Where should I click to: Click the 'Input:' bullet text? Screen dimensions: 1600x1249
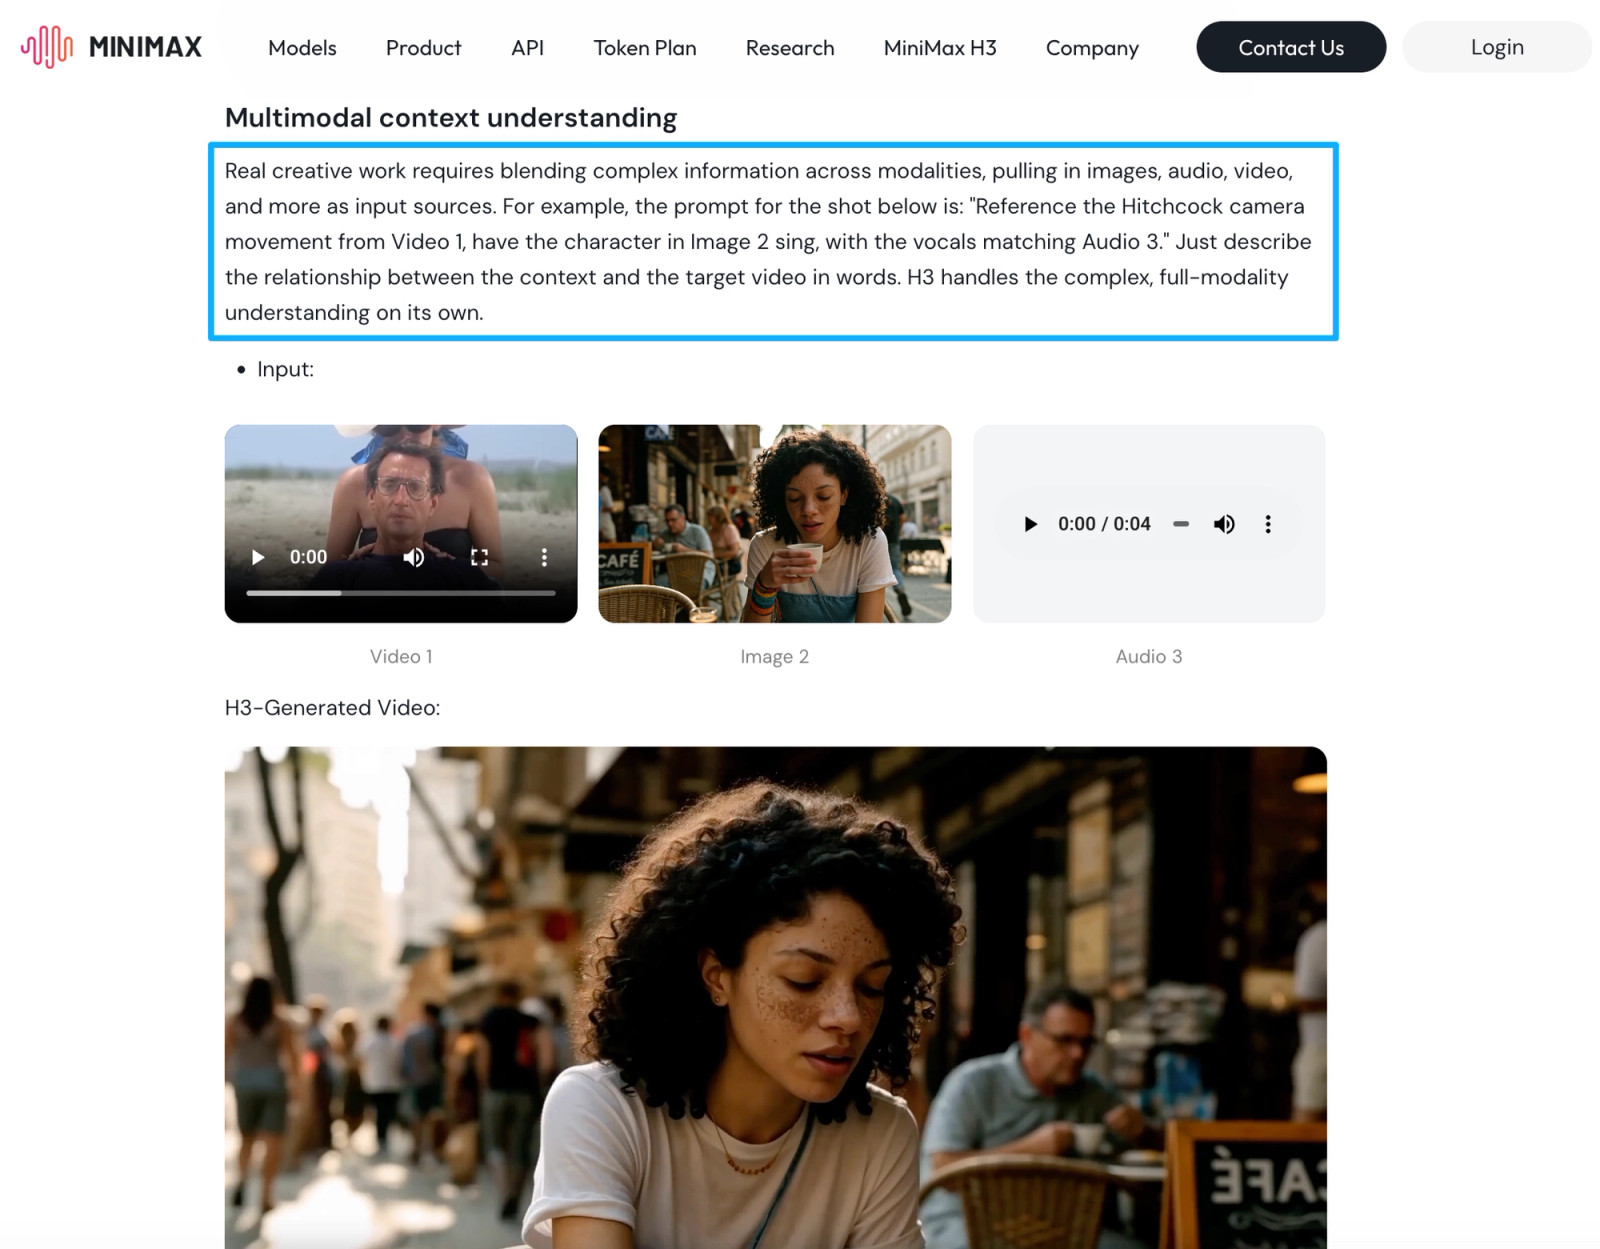pyautogui.click(x=285, y=369)
